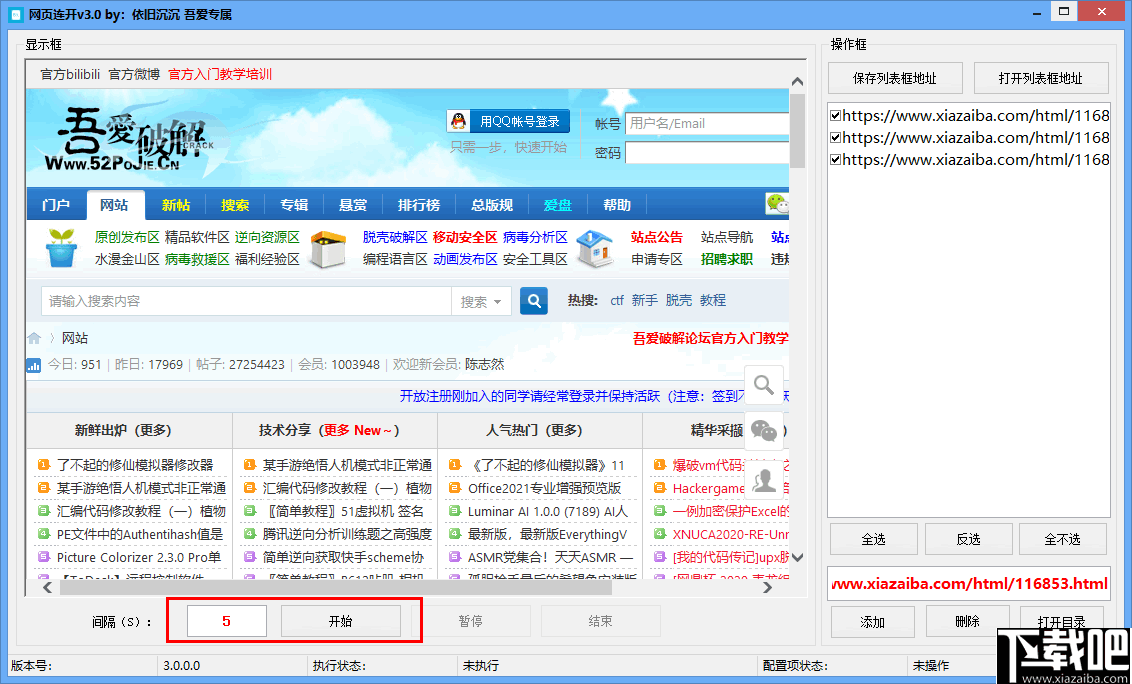Open the 爱盘 nav tab
The image size is (1132, 684).
(x=557, y=205)
